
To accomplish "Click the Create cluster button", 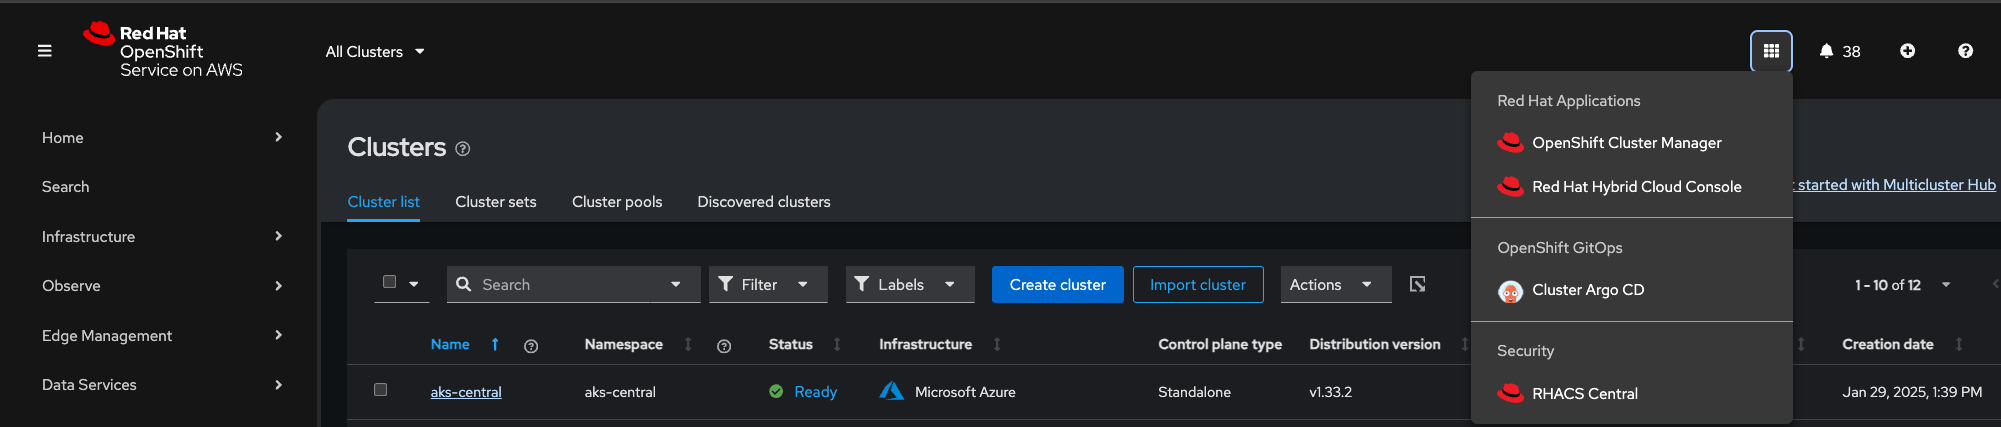I will click(x=1057, y=285).
